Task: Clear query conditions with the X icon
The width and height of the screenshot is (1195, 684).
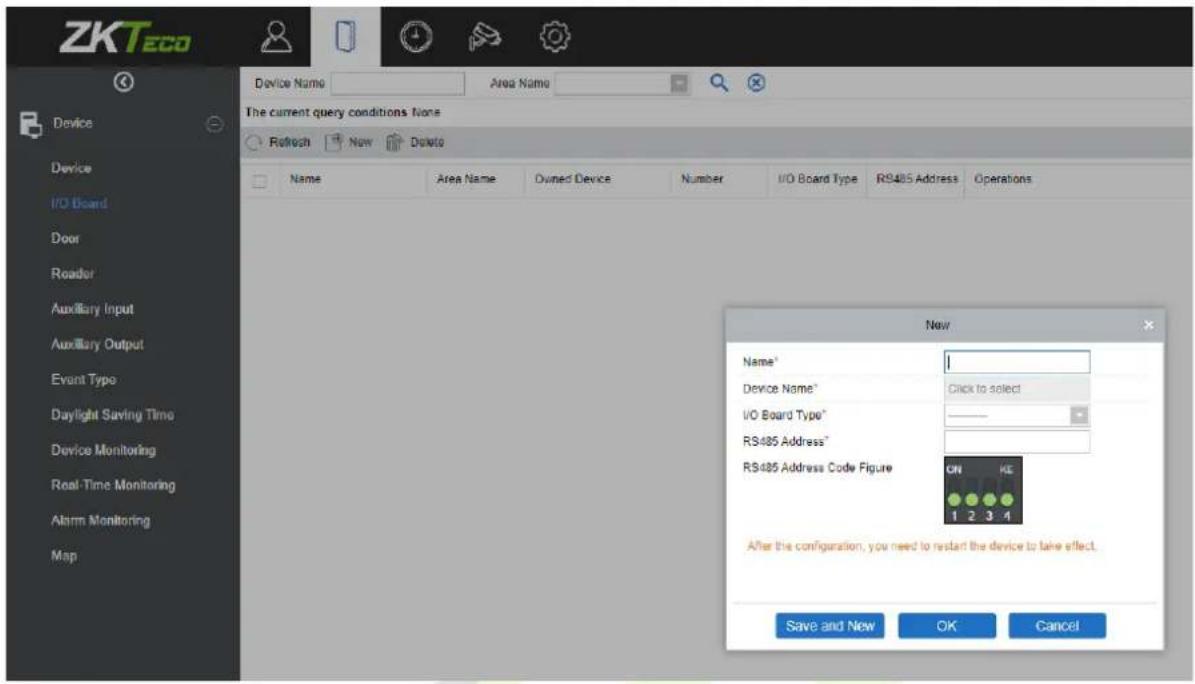Action: coord(755,83)
